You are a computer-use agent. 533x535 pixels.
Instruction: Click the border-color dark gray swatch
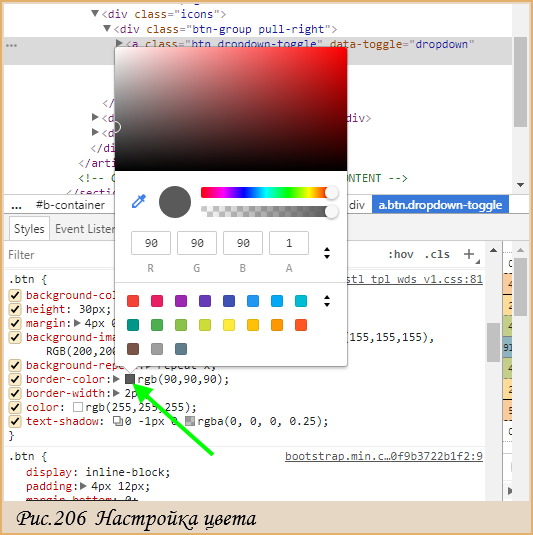click(130, 379)
